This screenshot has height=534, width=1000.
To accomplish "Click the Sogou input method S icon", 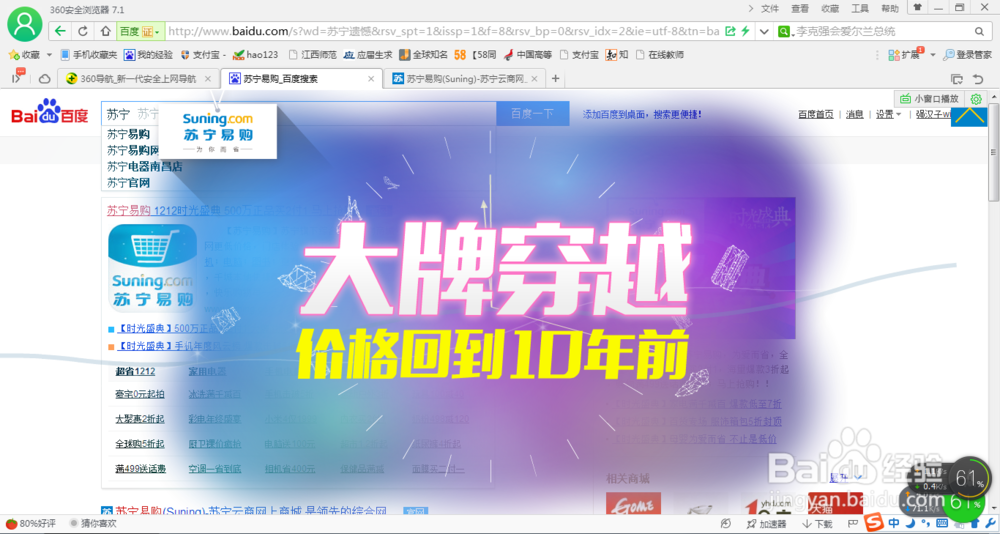I will tap(875, 523).
